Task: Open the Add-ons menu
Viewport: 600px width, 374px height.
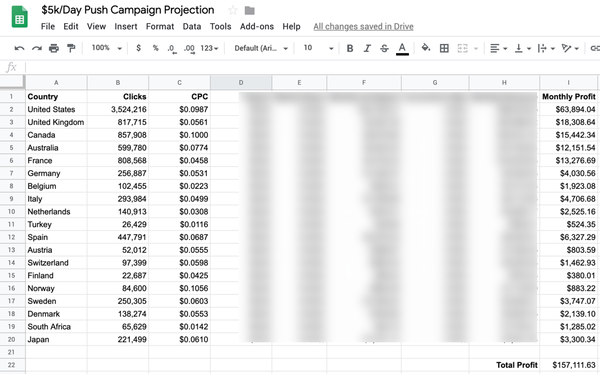Action: (x=257, y=26)
